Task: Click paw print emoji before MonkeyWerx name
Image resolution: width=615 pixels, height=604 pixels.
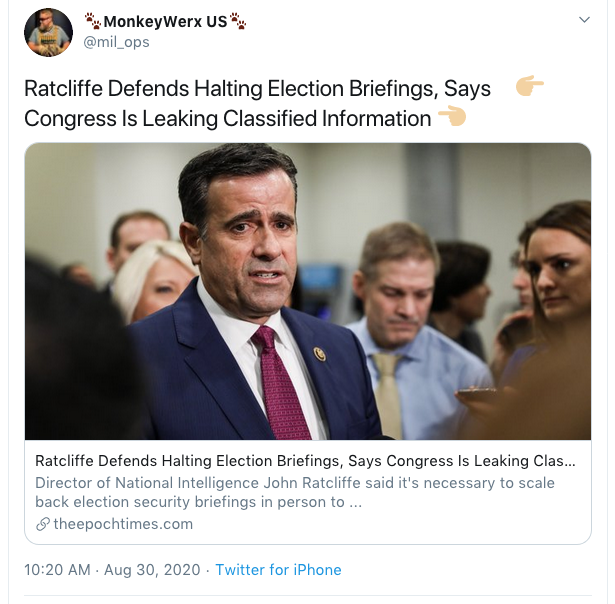Action: [x=92, y=21]
